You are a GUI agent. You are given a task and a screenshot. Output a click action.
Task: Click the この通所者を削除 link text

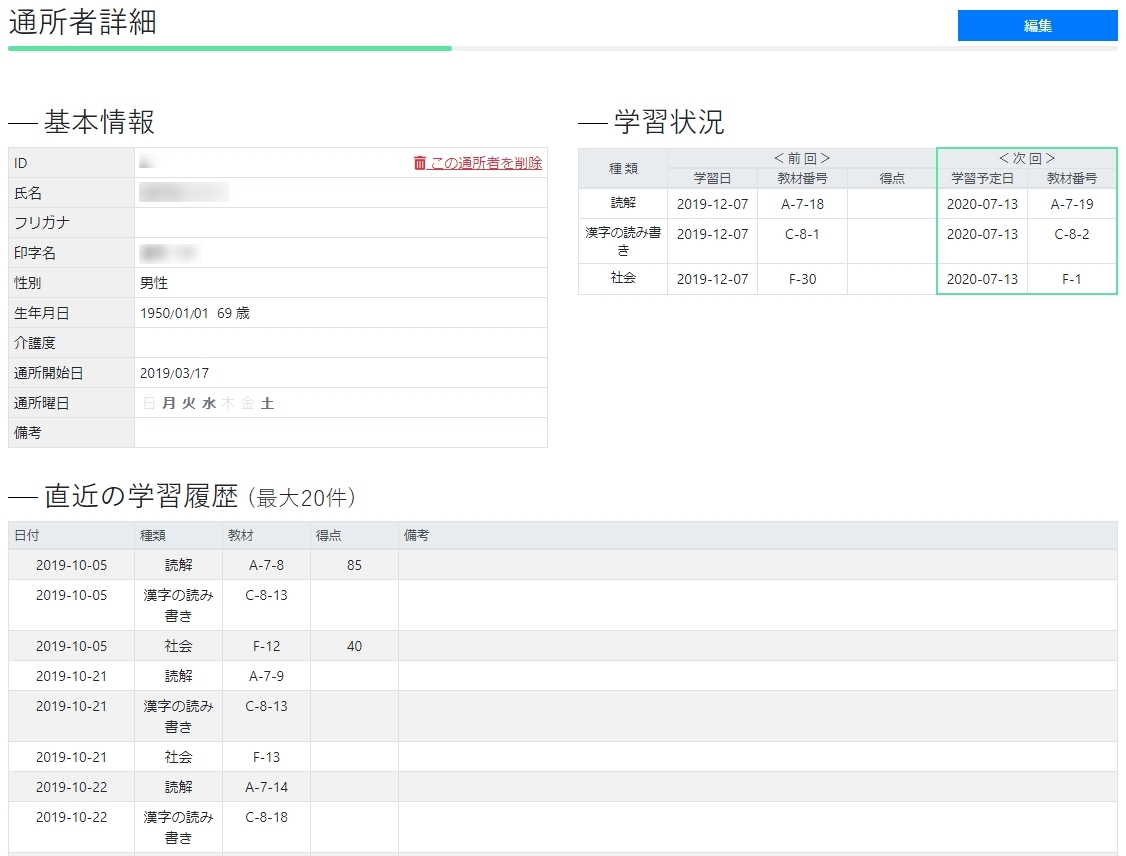[x=486, y=163]
